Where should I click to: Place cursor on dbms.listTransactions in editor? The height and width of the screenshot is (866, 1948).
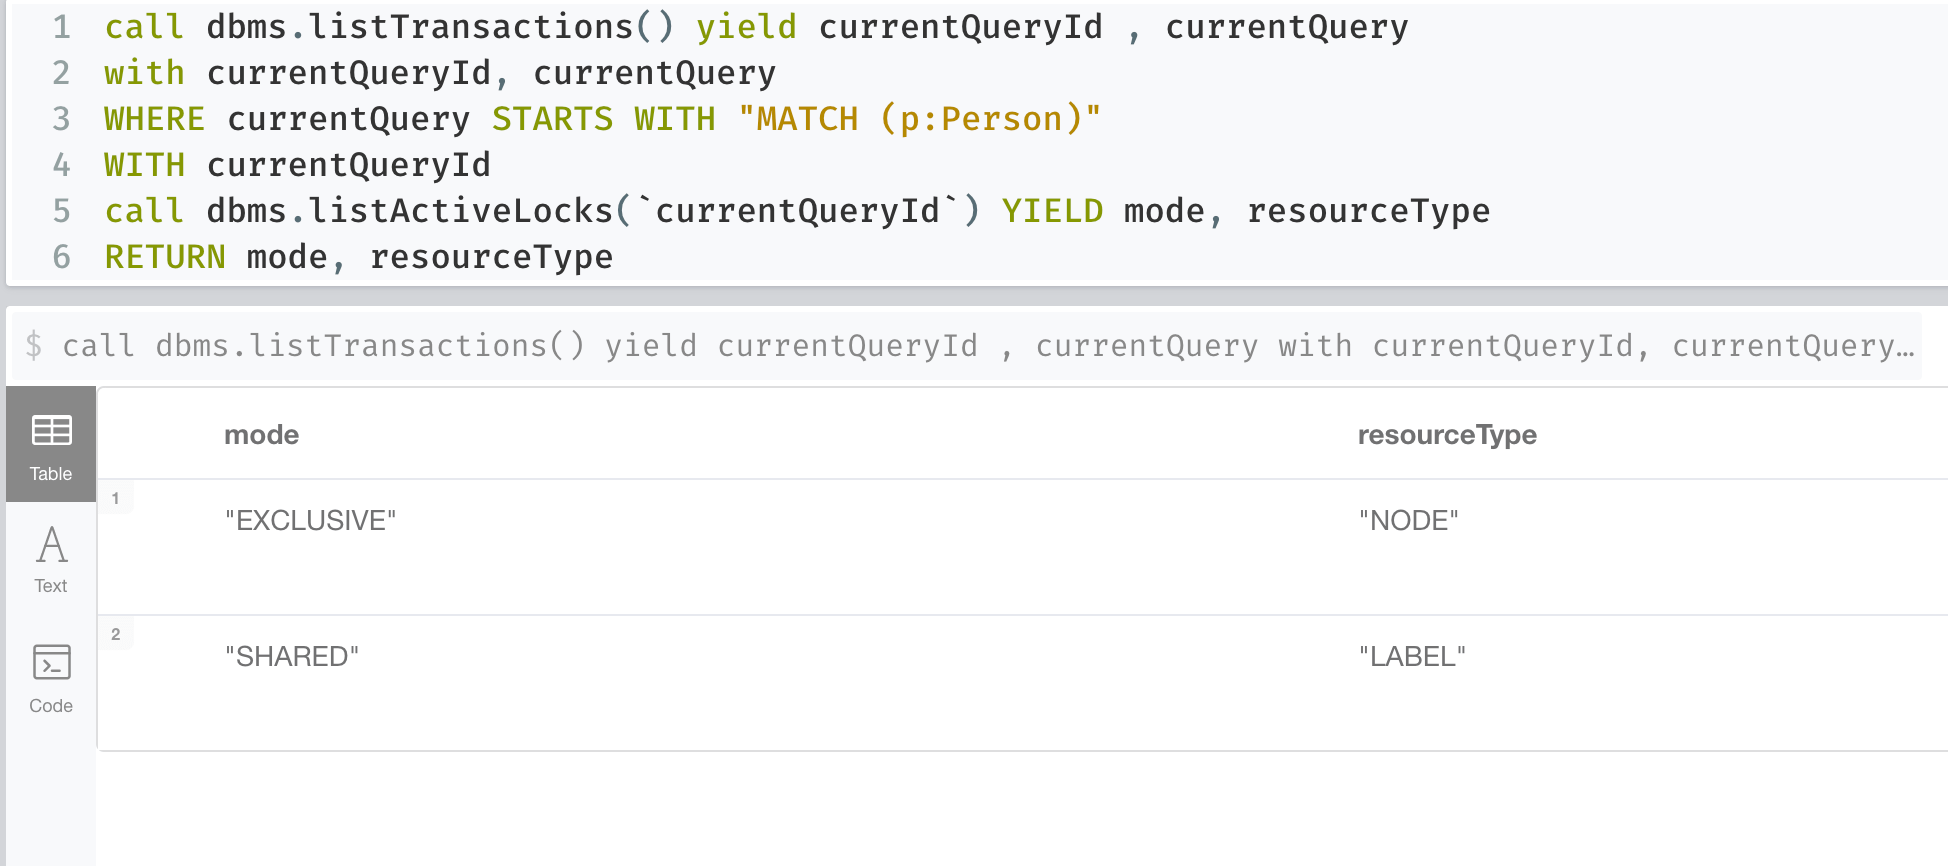point(420,27)
